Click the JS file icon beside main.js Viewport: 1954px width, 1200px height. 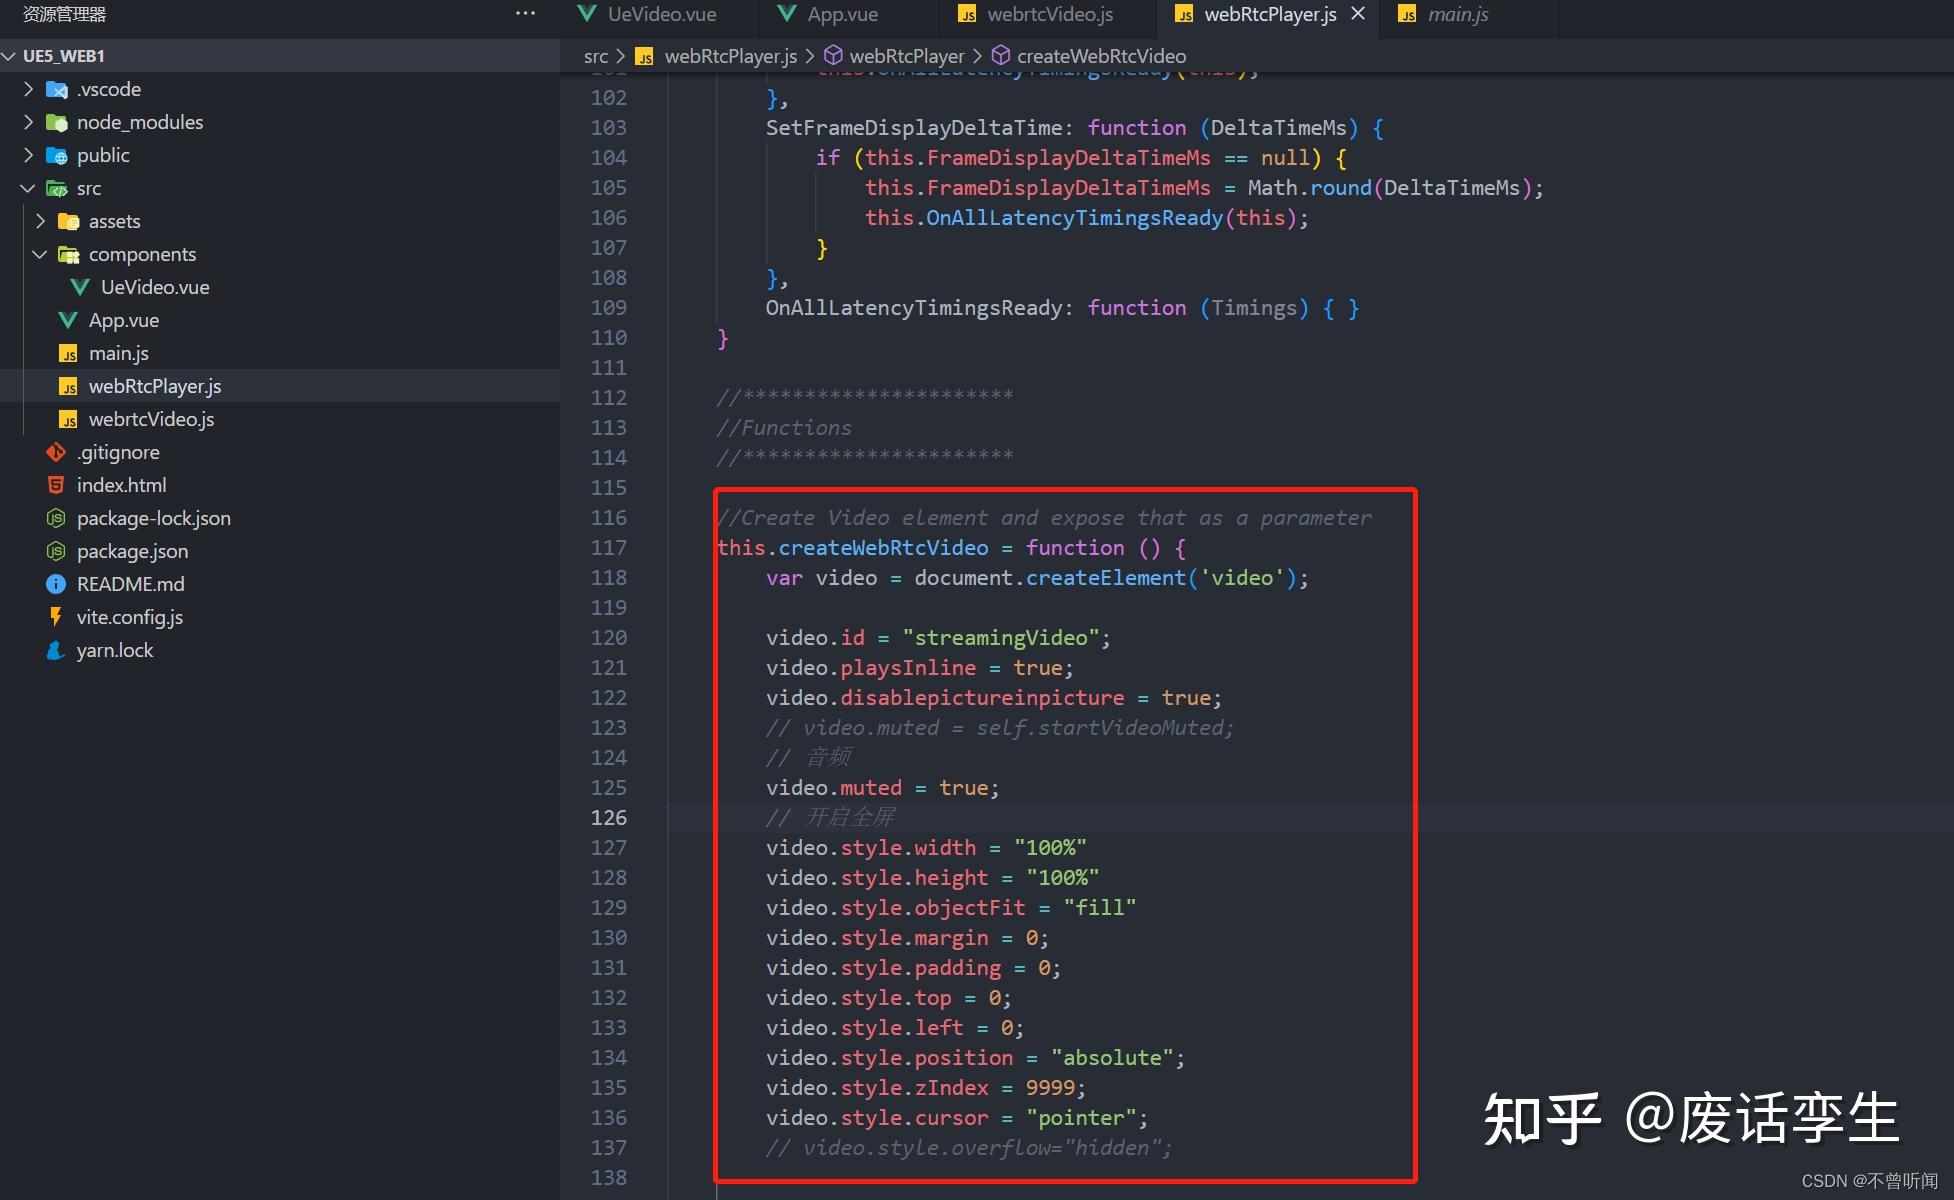(68, 353)
